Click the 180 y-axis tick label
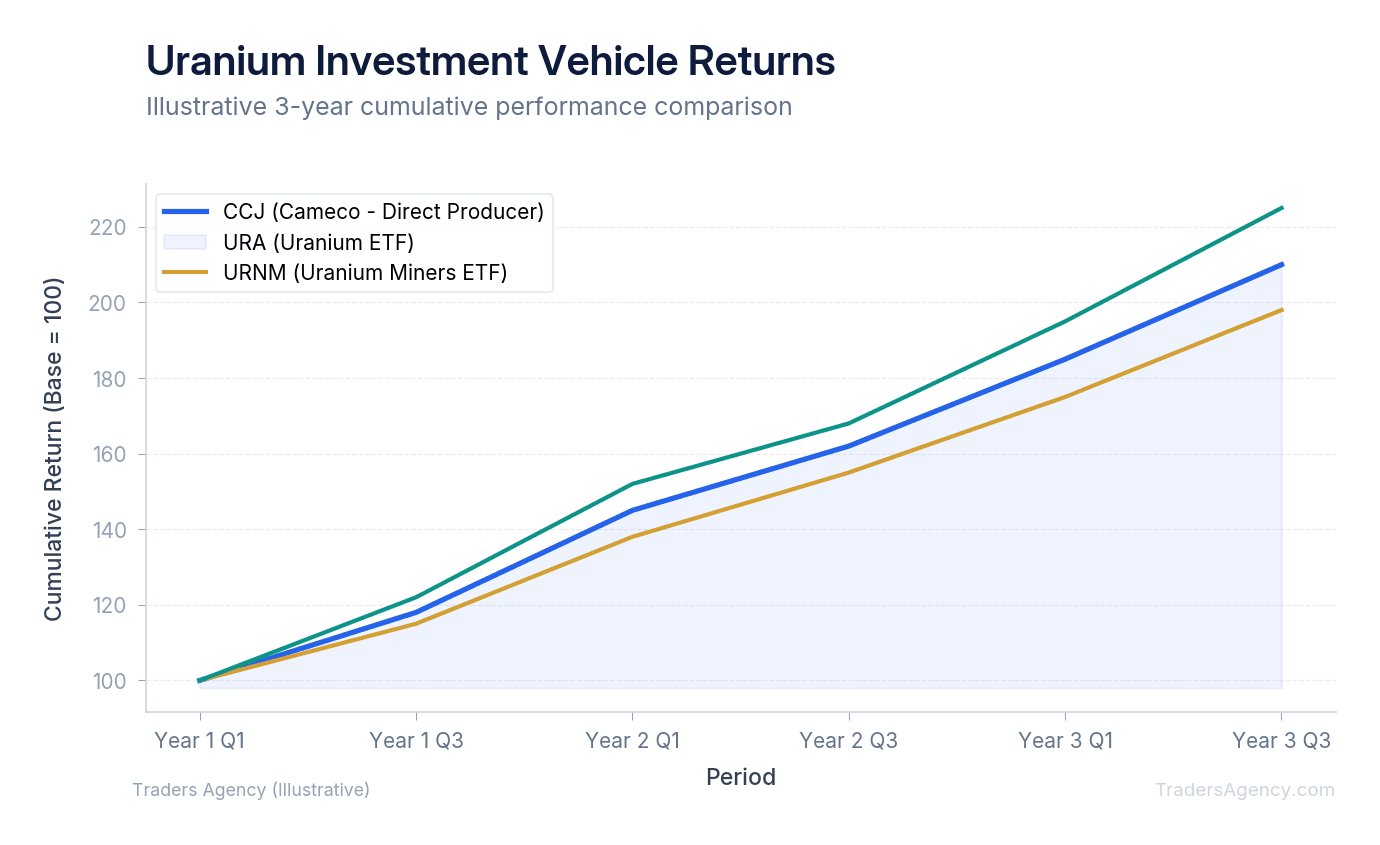The height and width of the screenshot is (845, 1380). click(112, 379)
